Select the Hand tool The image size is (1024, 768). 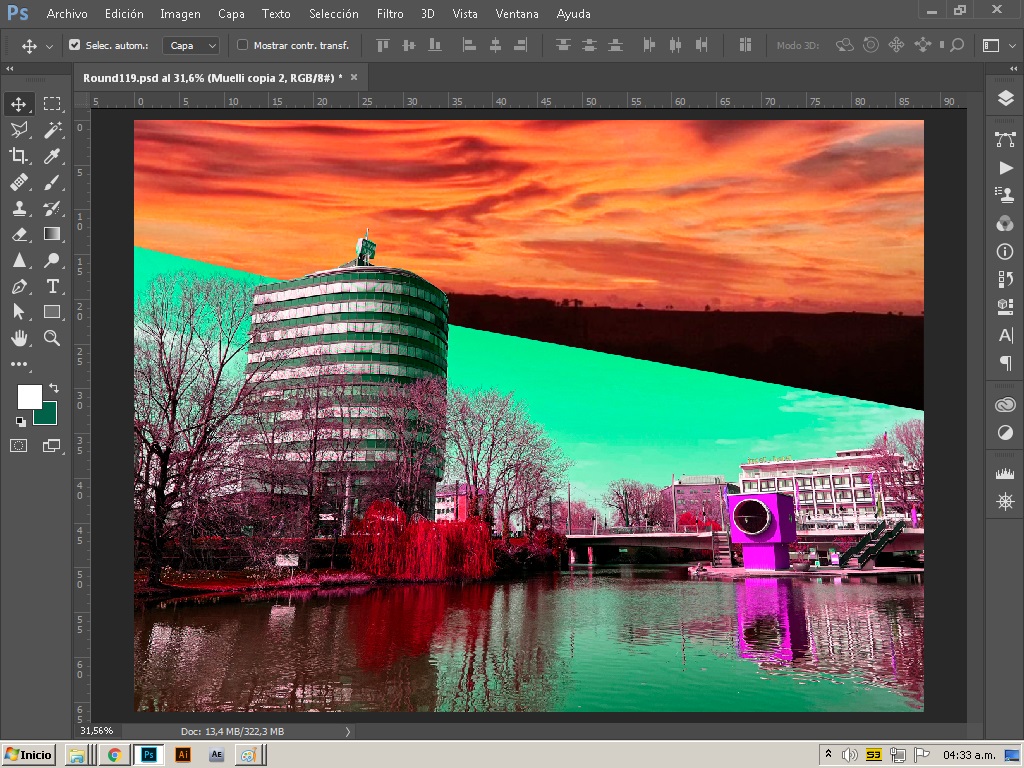tap(18, 338)
